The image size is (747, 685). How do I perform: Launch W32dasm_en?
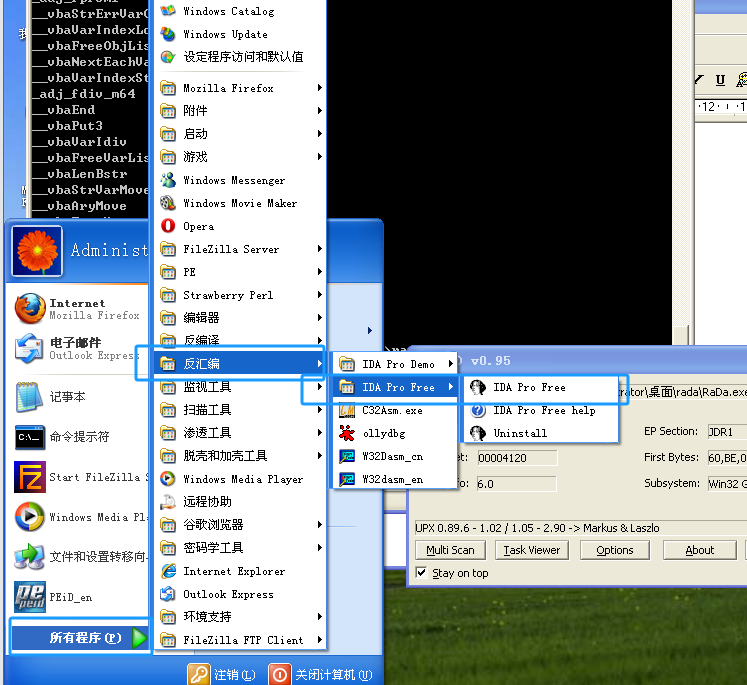394,479
